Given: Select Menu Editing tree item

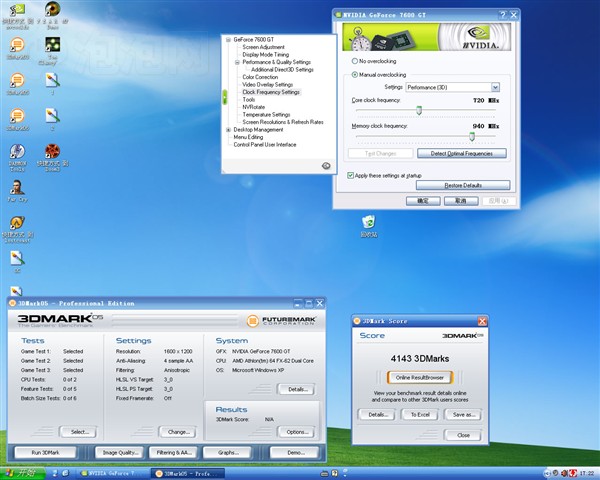Looking at the screenshot, I should (248, 137).
